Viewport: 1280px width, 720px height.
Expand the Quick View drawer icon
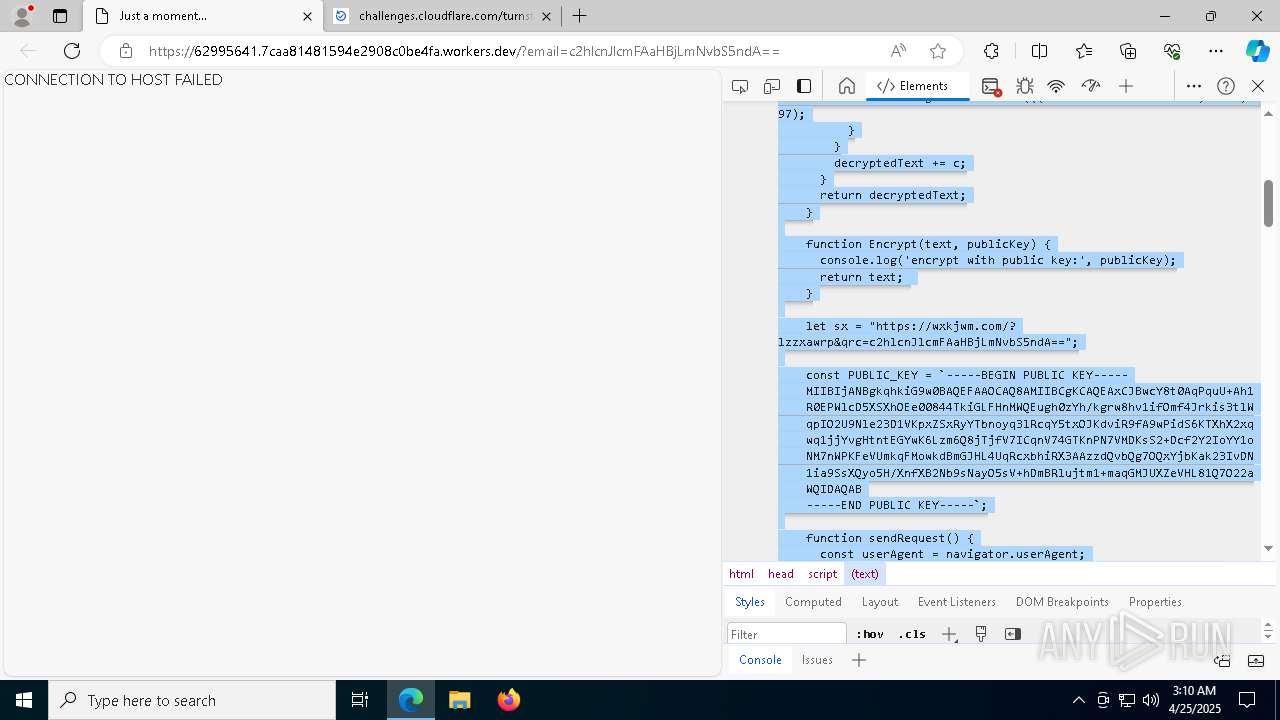tap(1256, 660)
